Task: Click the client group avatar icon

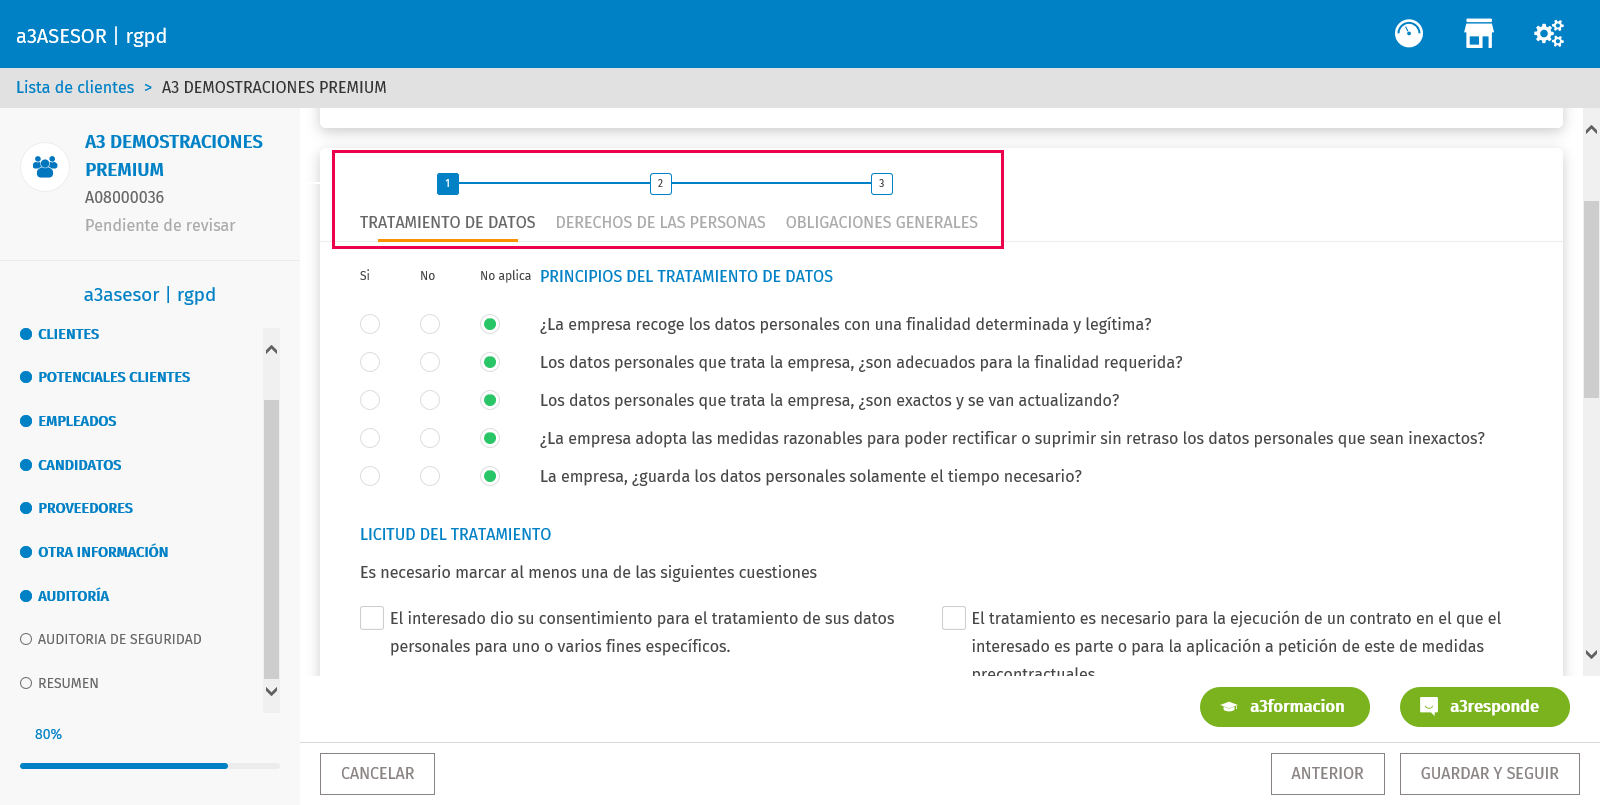Action: [45, 166]
